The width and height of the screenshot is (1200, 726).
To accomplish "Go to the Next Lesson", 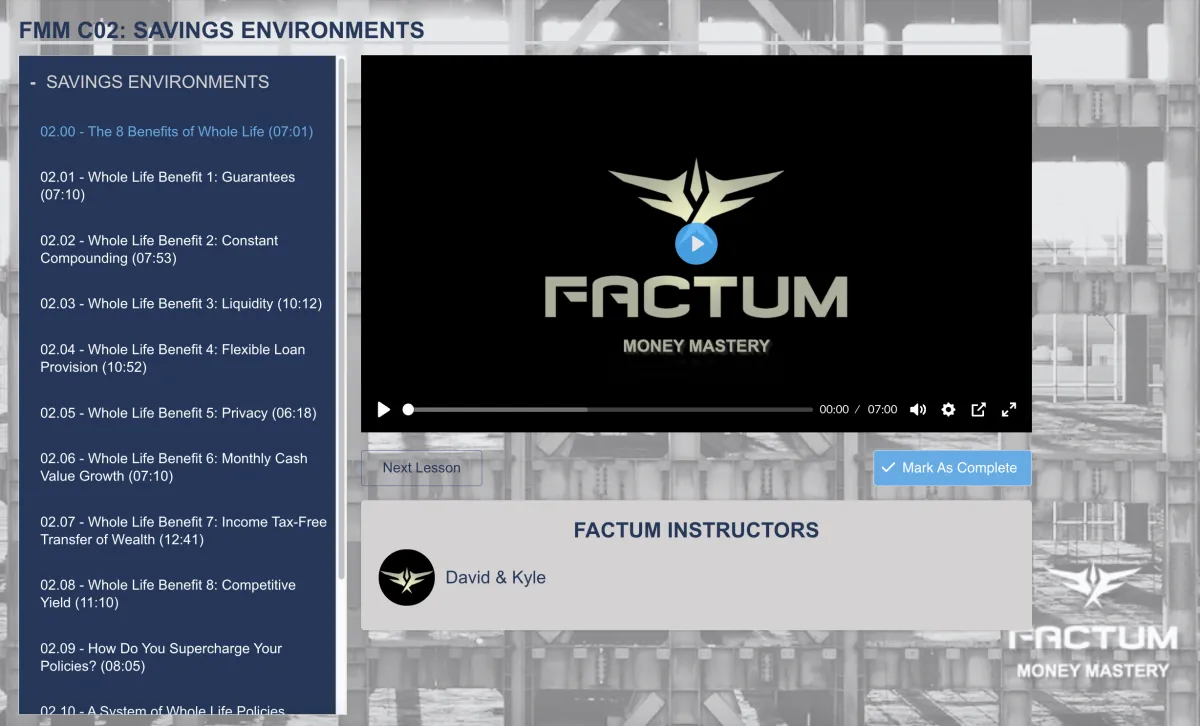I will (421, 468).
